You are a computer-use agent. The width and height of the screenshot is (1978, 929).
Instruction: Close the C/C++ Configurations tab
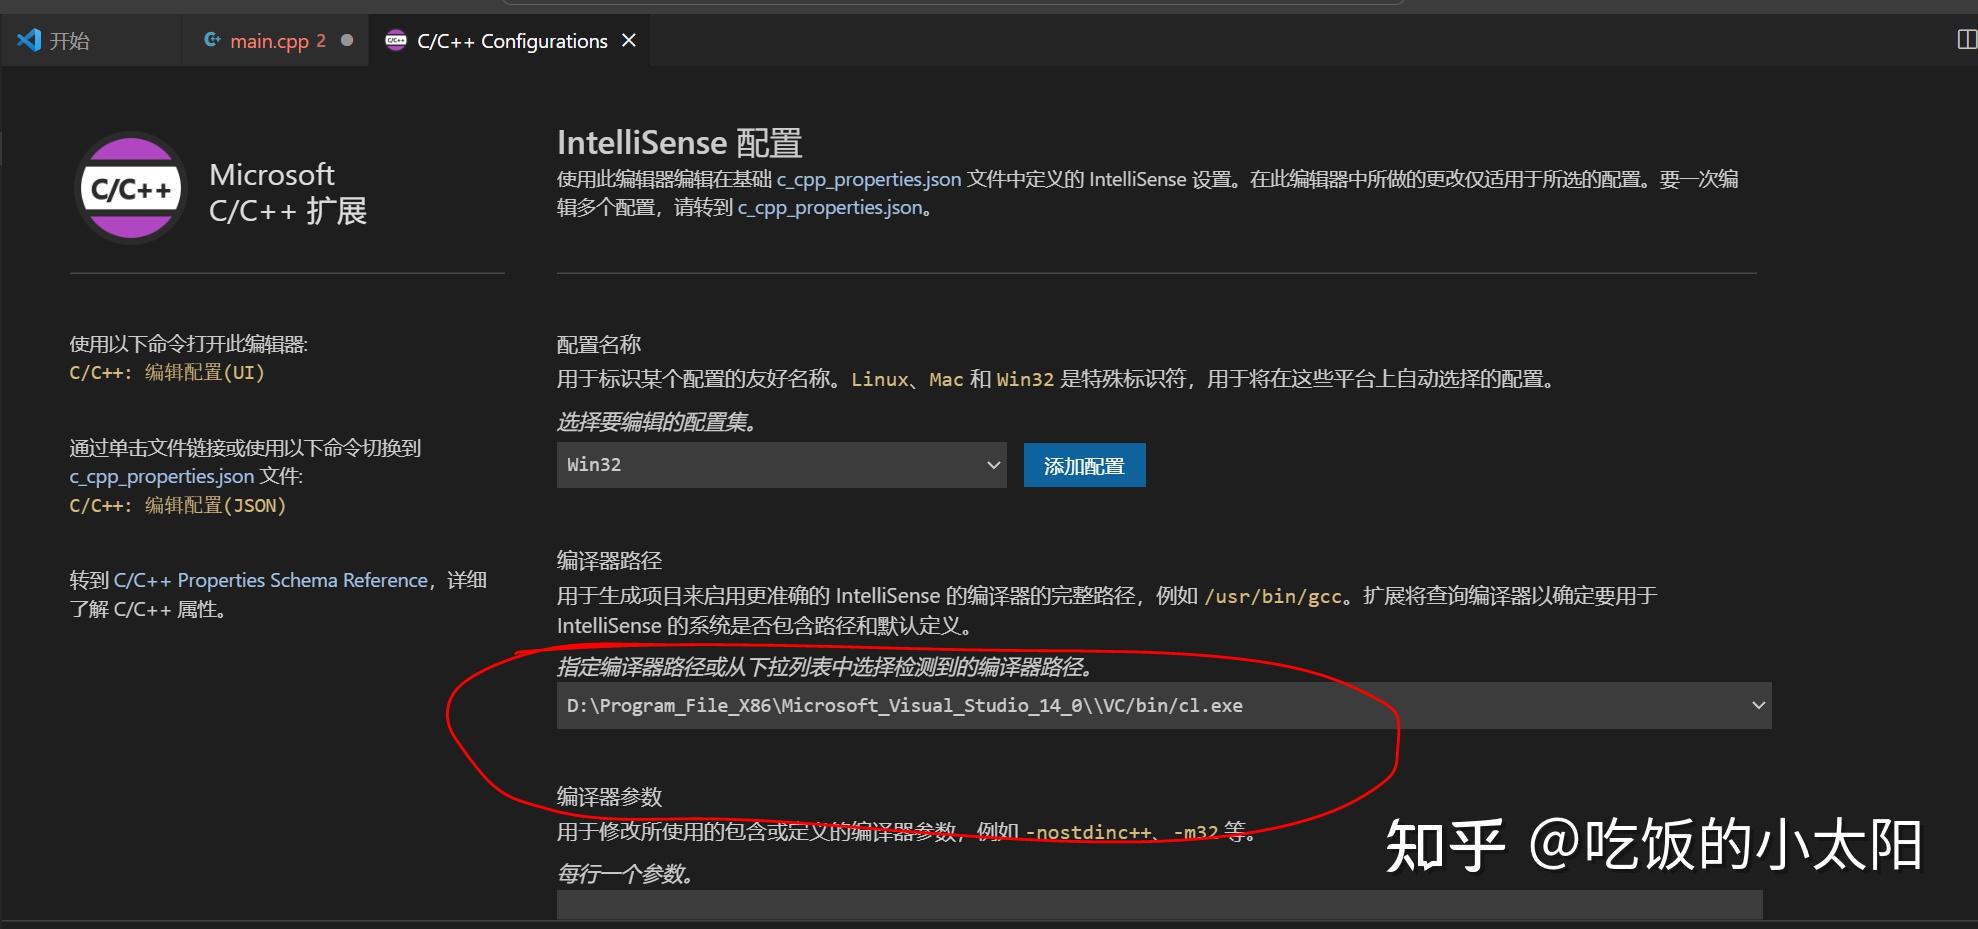tap(629, 40)
